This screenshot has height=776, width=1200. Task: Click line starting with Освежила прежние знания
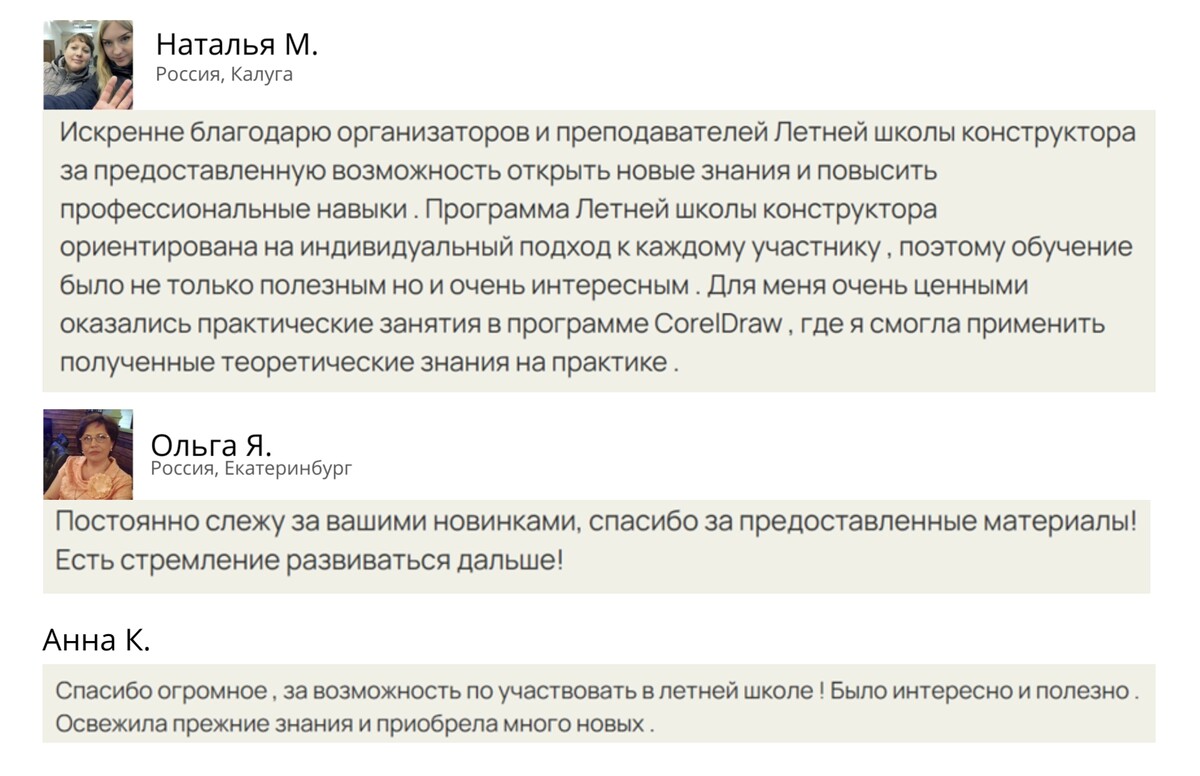(355, 722)
